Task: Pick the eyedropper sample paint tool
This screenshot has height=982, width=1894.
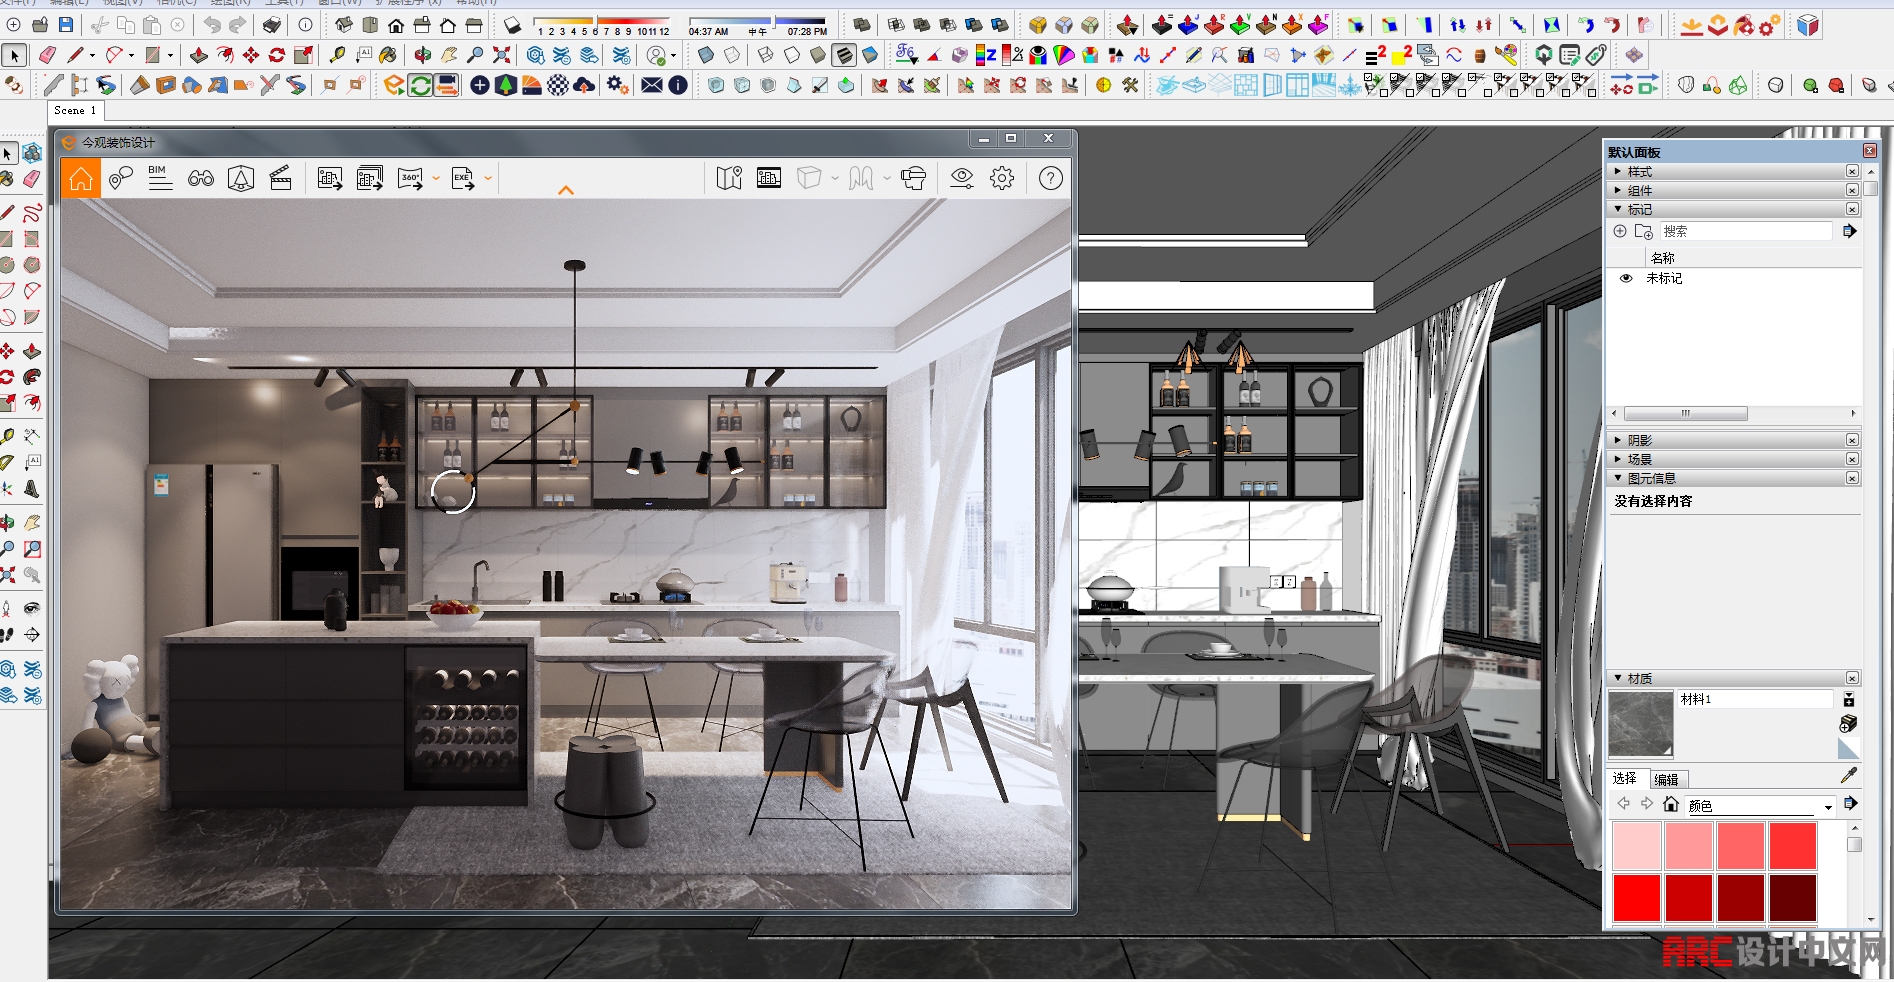Action: [1848, 776]
